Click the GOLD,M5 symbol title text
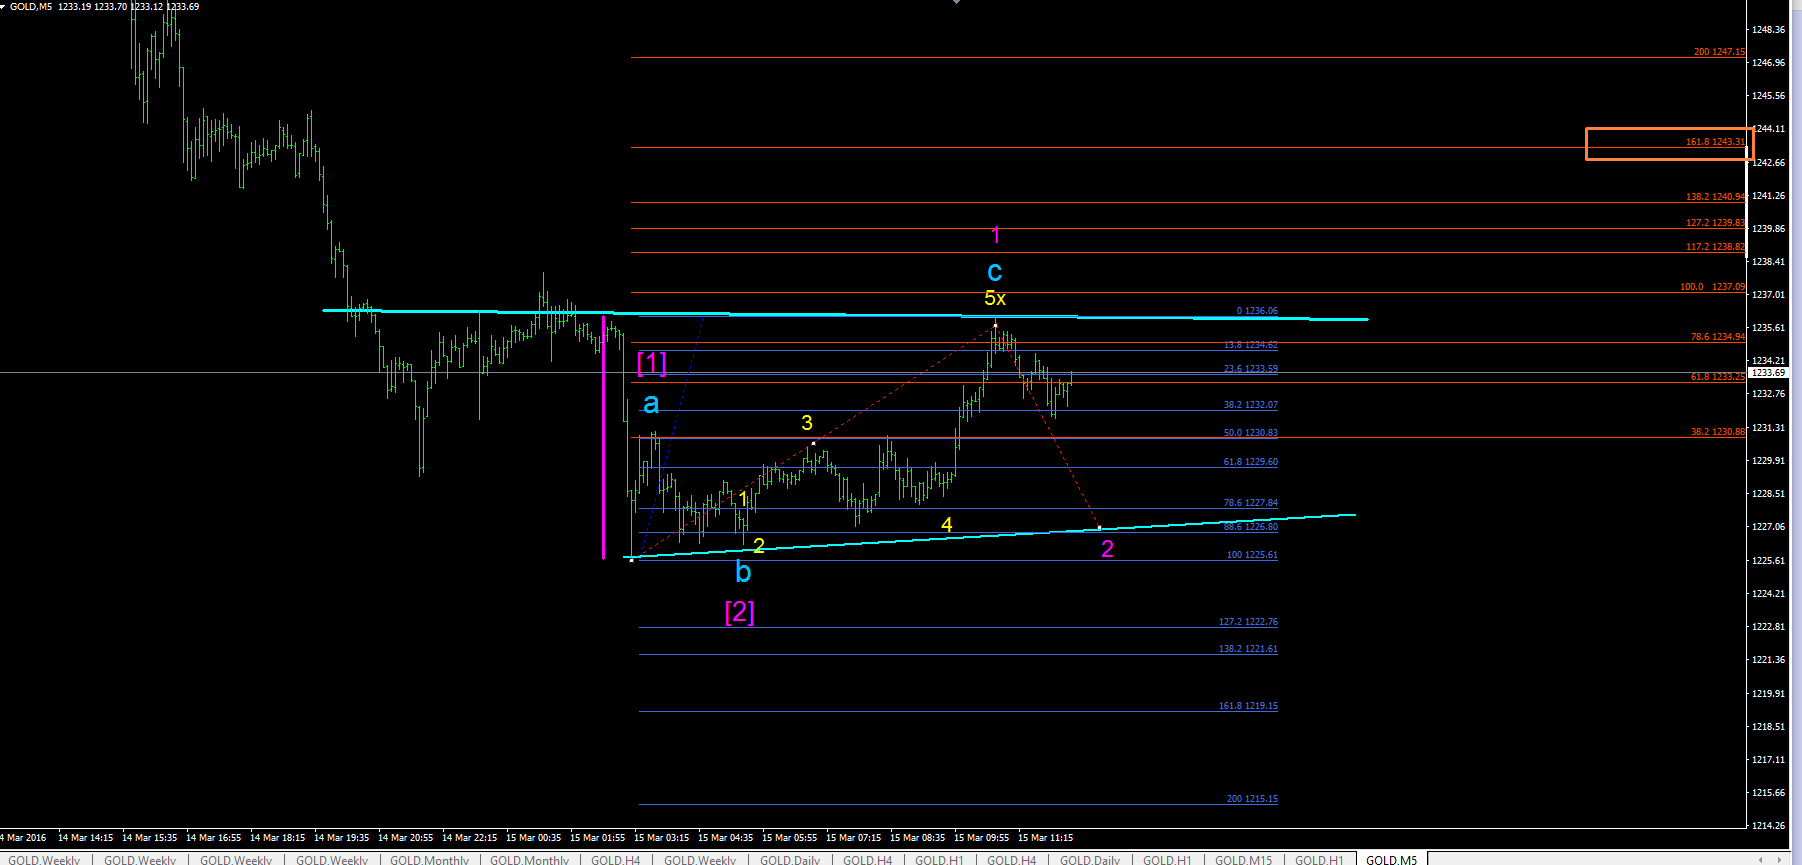1802x865 pixels. 30,7
